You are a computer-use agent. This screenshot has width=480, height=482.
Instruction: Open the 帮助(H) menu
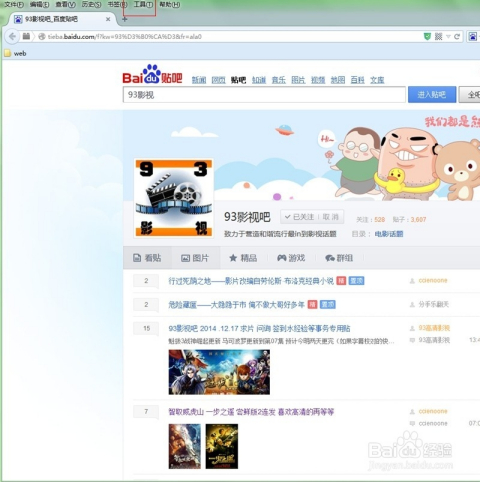[x=170, y=5]
